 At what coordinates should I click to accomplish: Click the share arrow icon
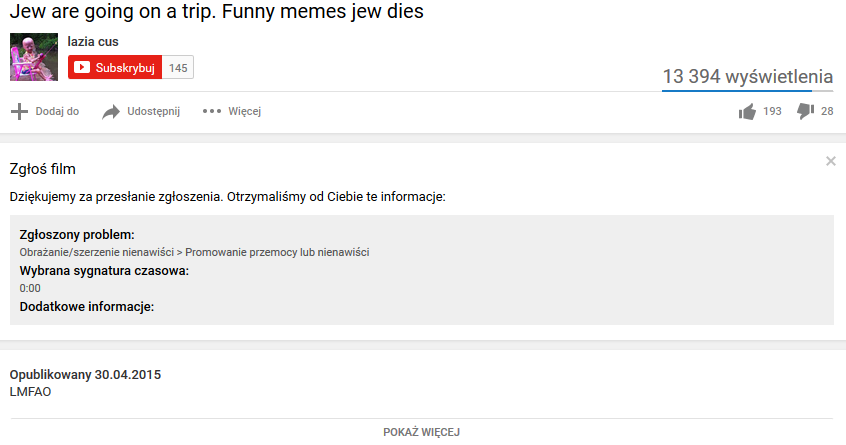tap(111, 112)
